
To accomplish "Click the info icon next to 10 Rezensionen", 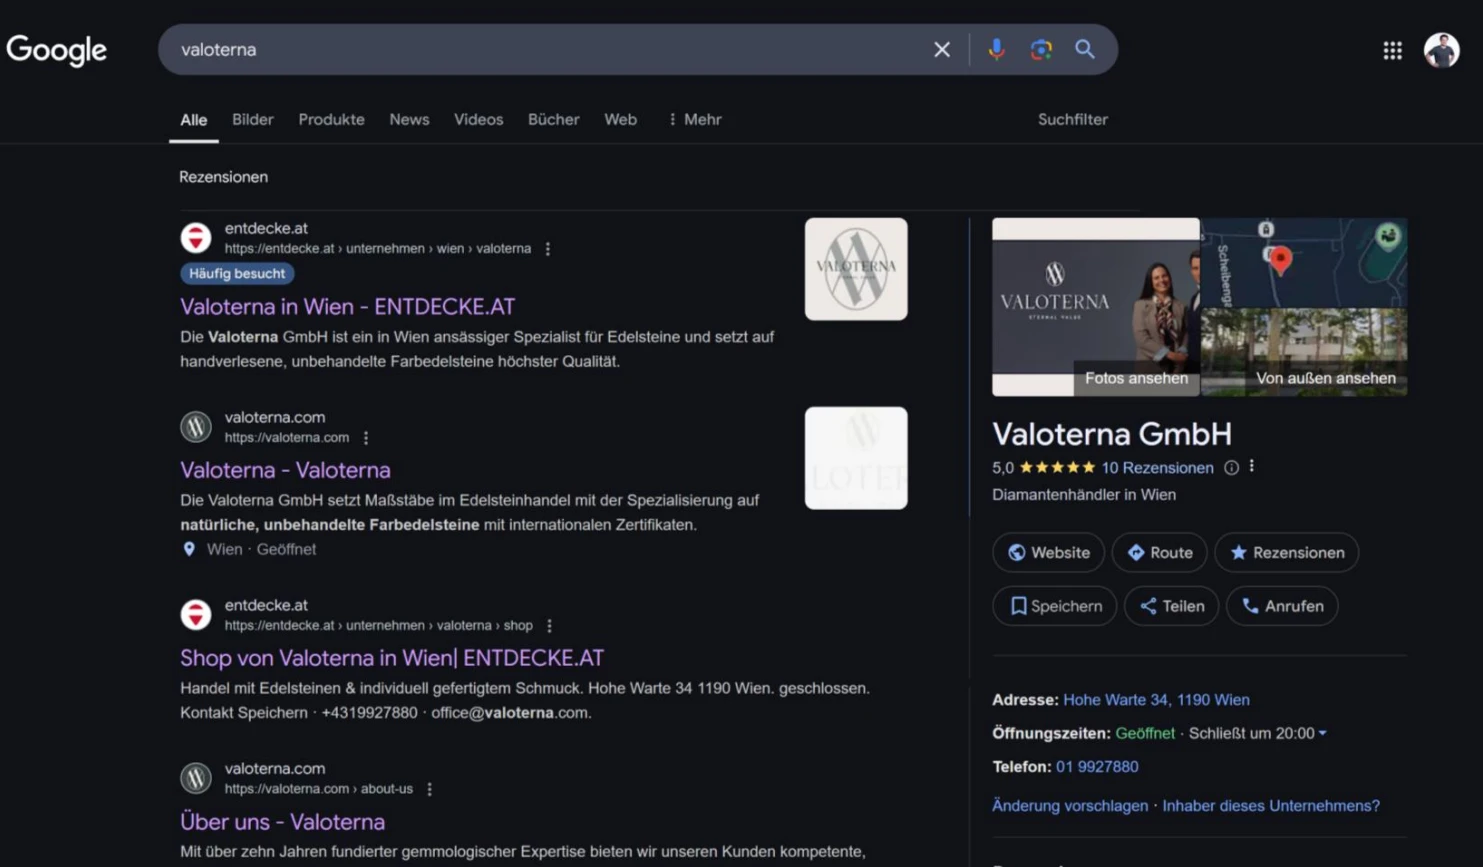I will point(1231,468).
